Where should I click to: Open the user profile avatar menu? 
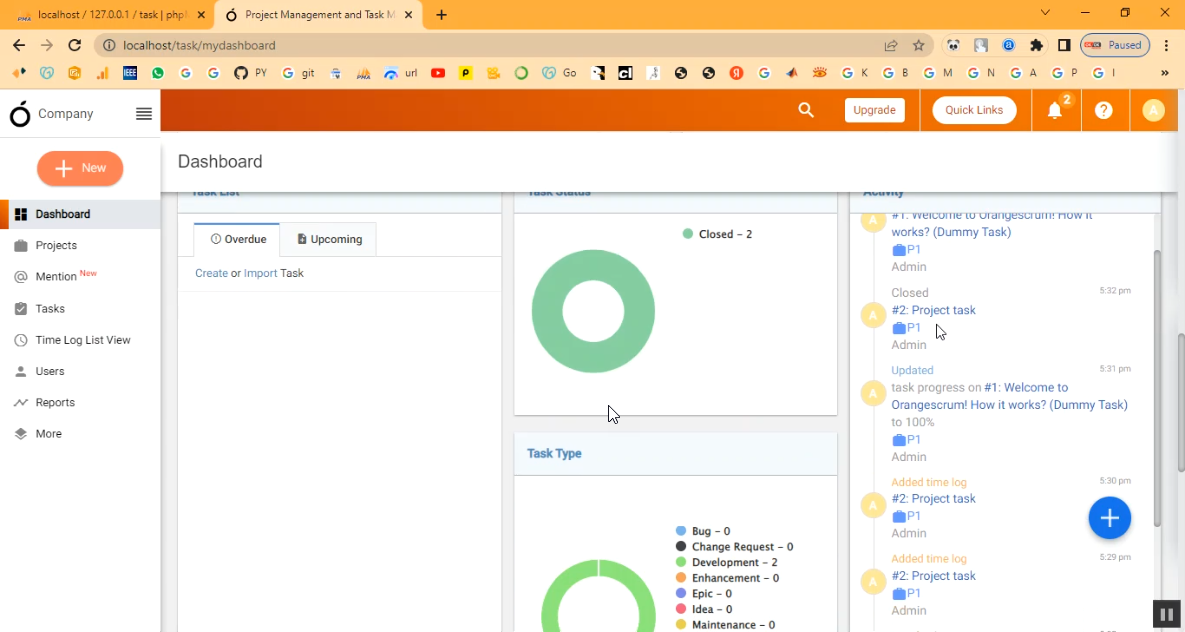1153,110
